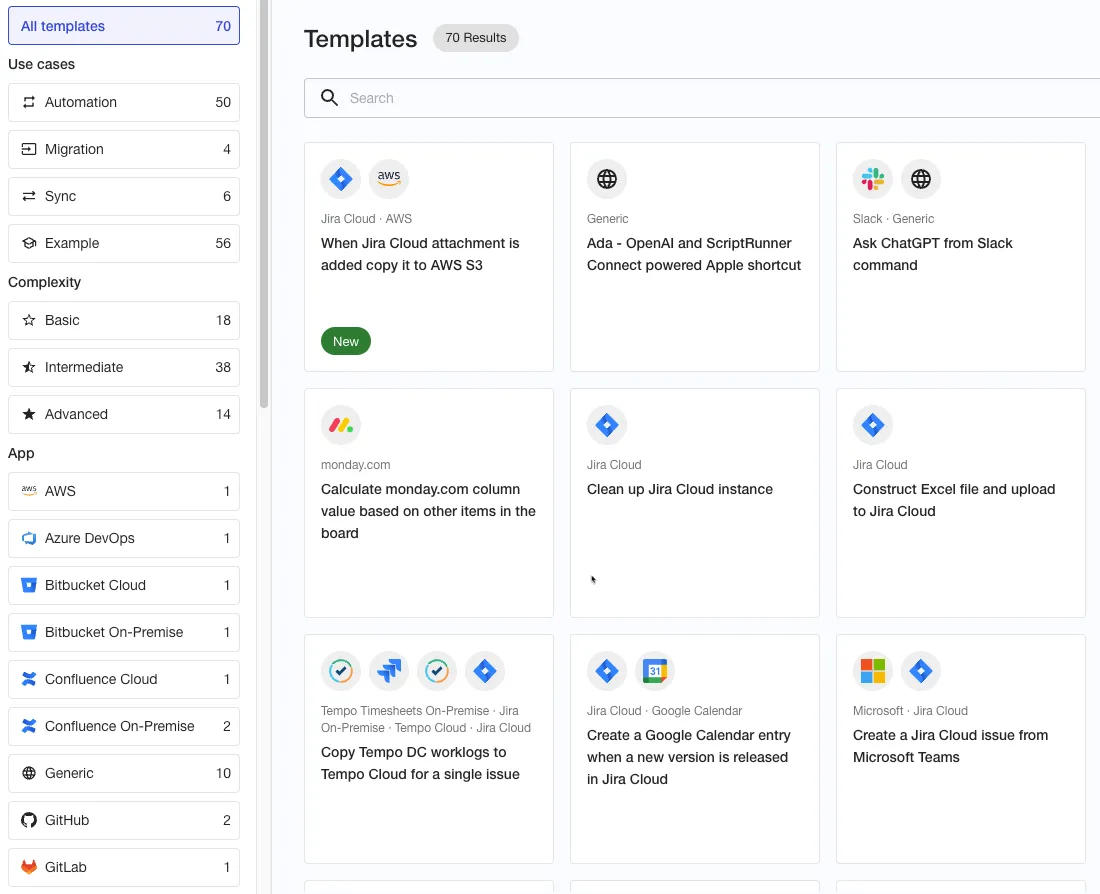Click the GitLab fox filter icon

pos(29,867)
